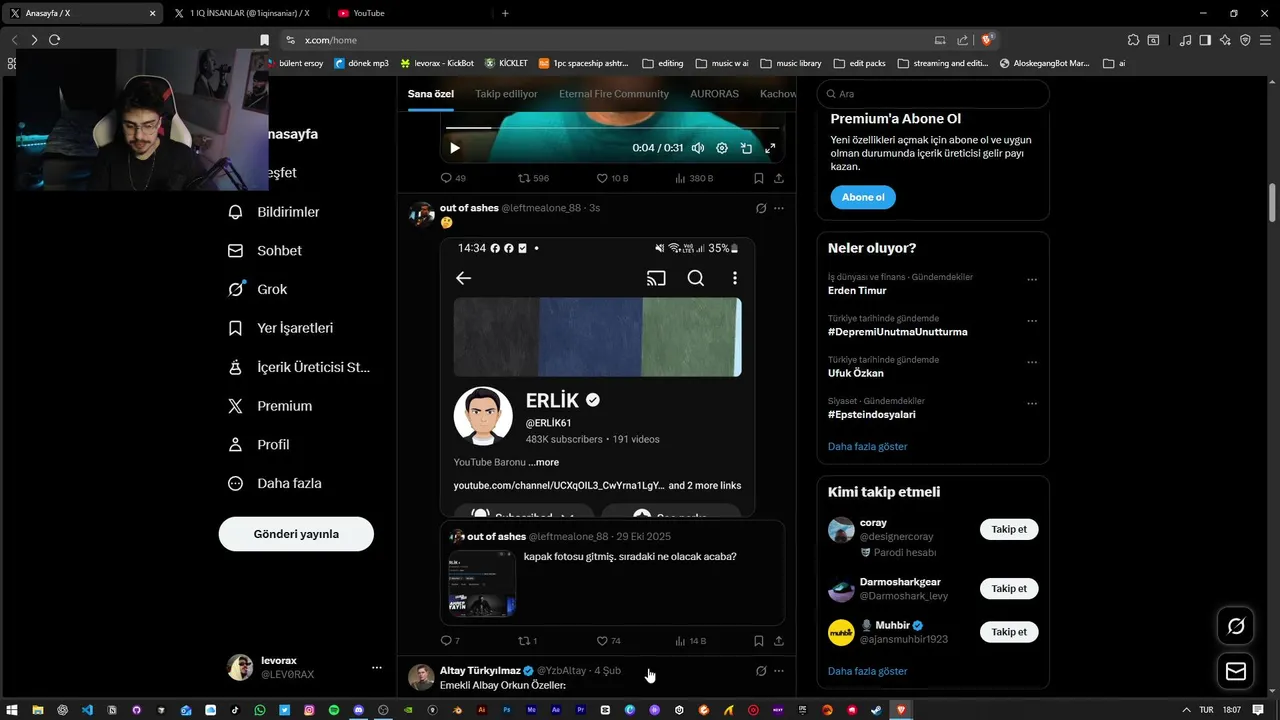Like the post with 10 B likes
1280x720 pixels.
tap(612, 178)
